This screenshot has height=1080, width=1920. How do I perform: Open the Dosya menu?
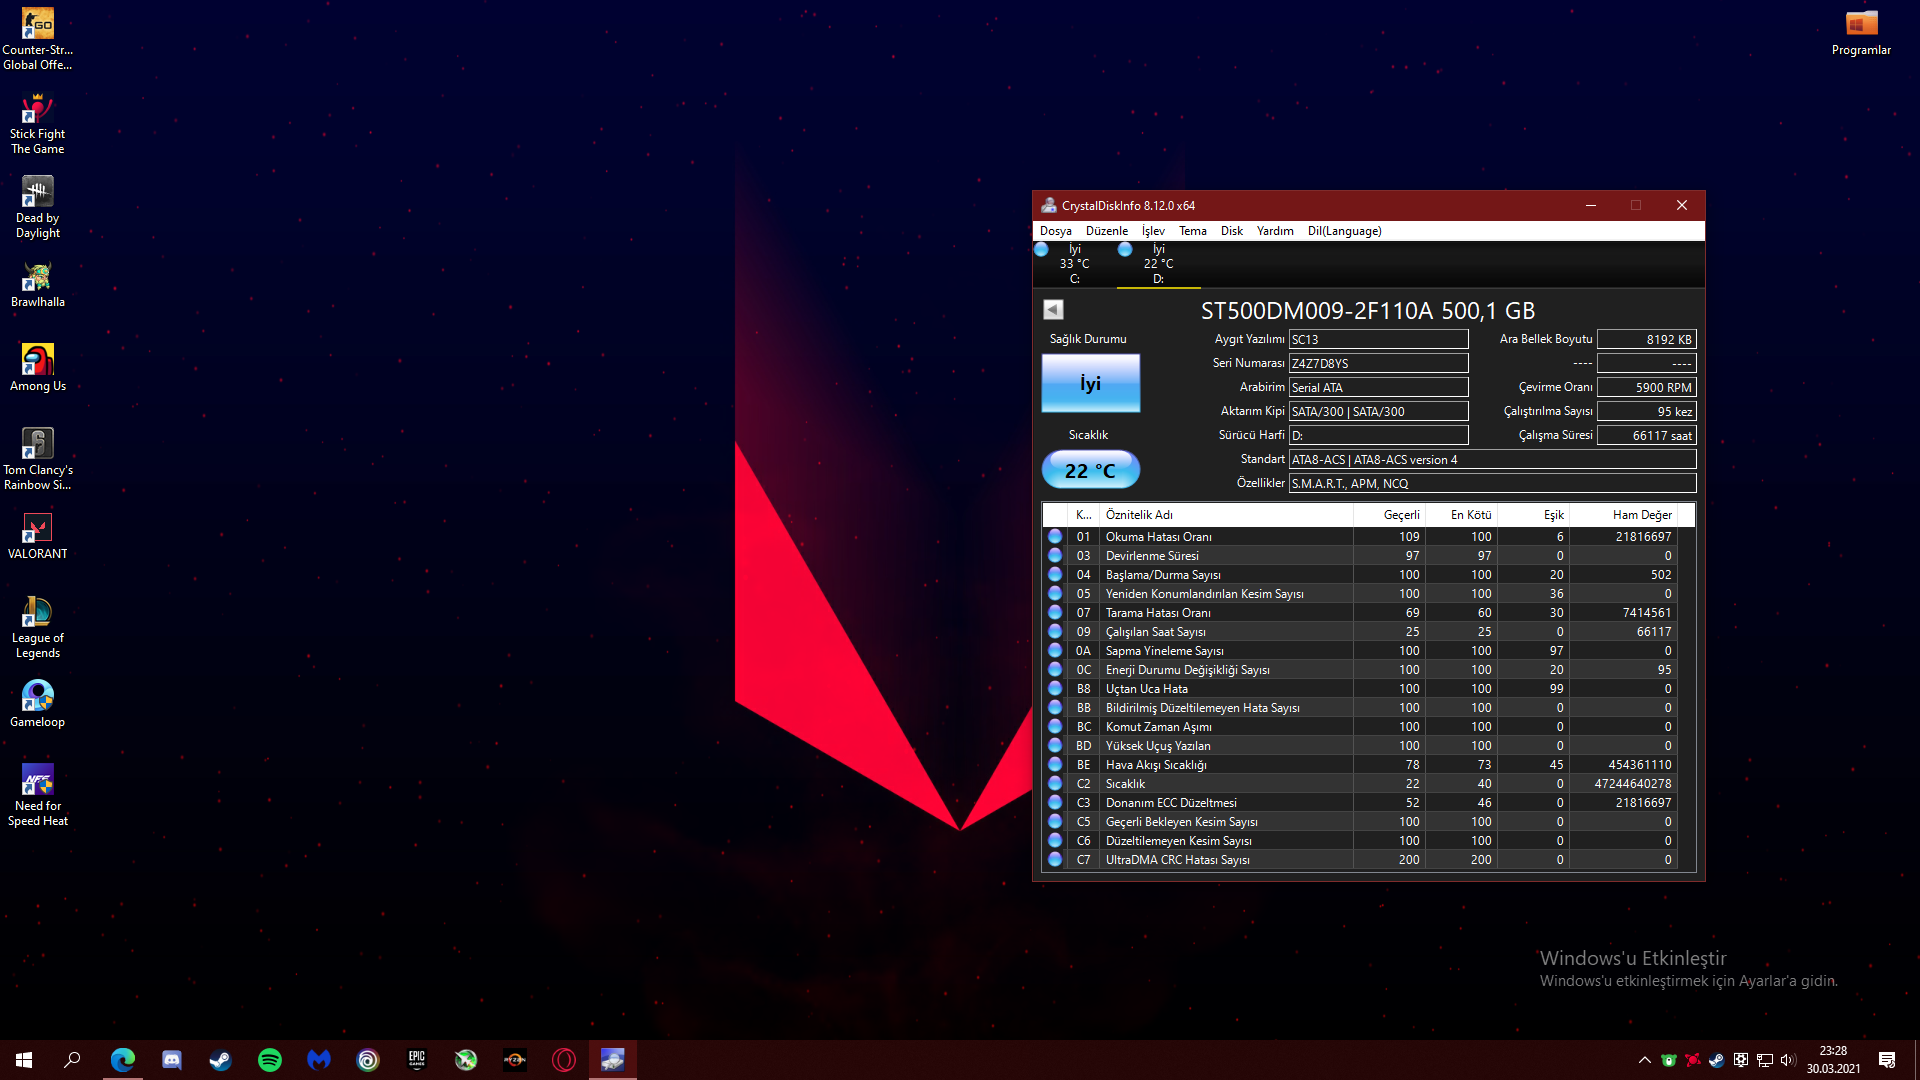pos(1055,231)
